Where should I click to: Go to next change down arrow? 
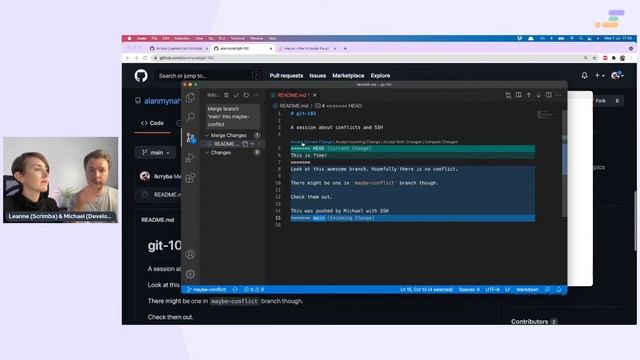point(538,95)
